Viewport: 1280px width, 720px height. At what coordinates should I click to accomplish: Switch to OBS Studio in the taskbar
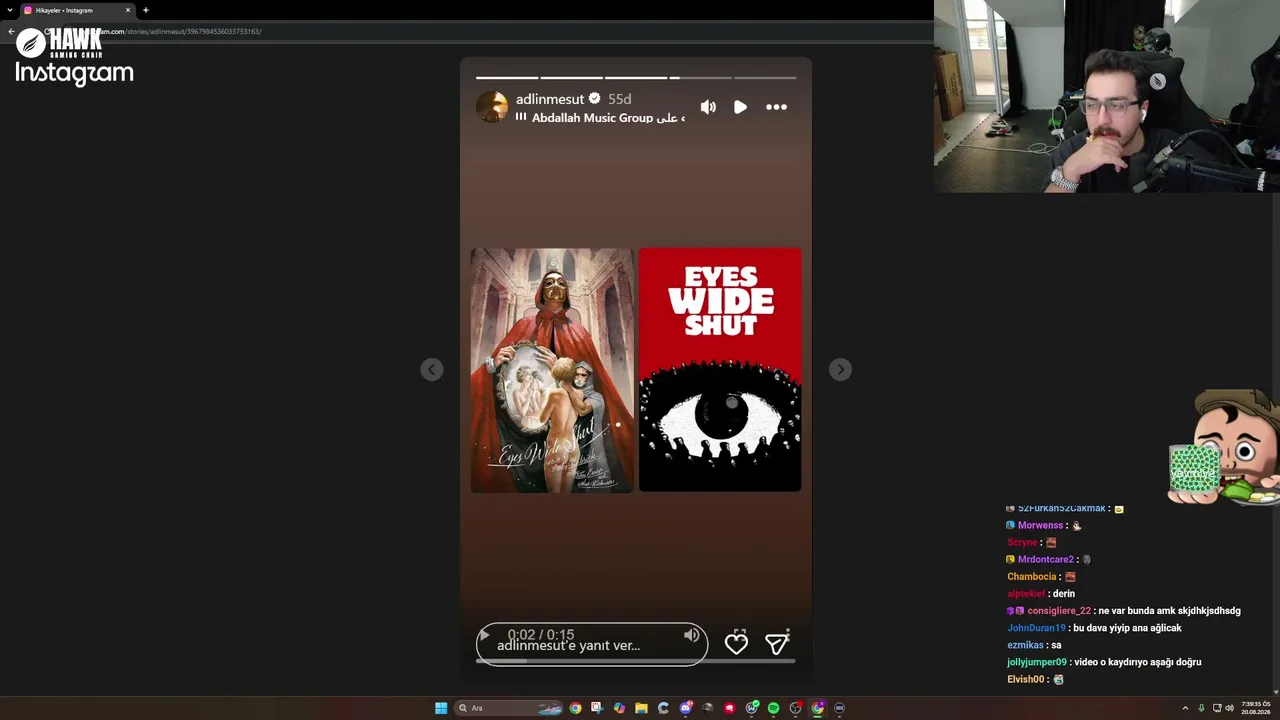tap(795, 708)
